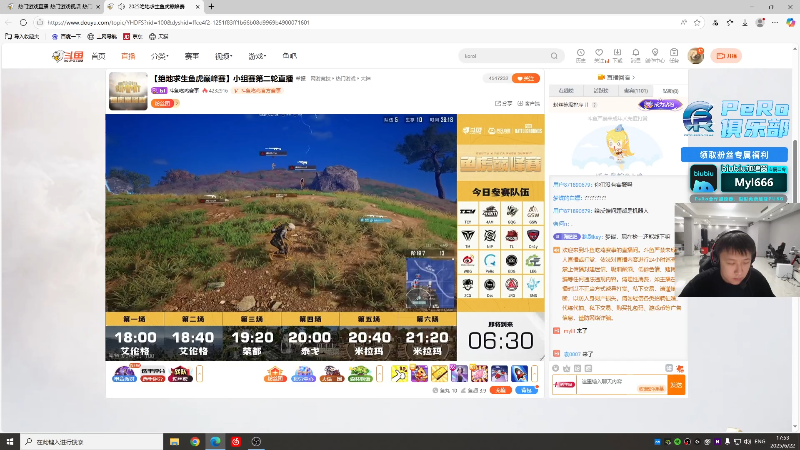800x450 pixels.
Task: Click the browser refresh icon
Action: pos(23,22)
